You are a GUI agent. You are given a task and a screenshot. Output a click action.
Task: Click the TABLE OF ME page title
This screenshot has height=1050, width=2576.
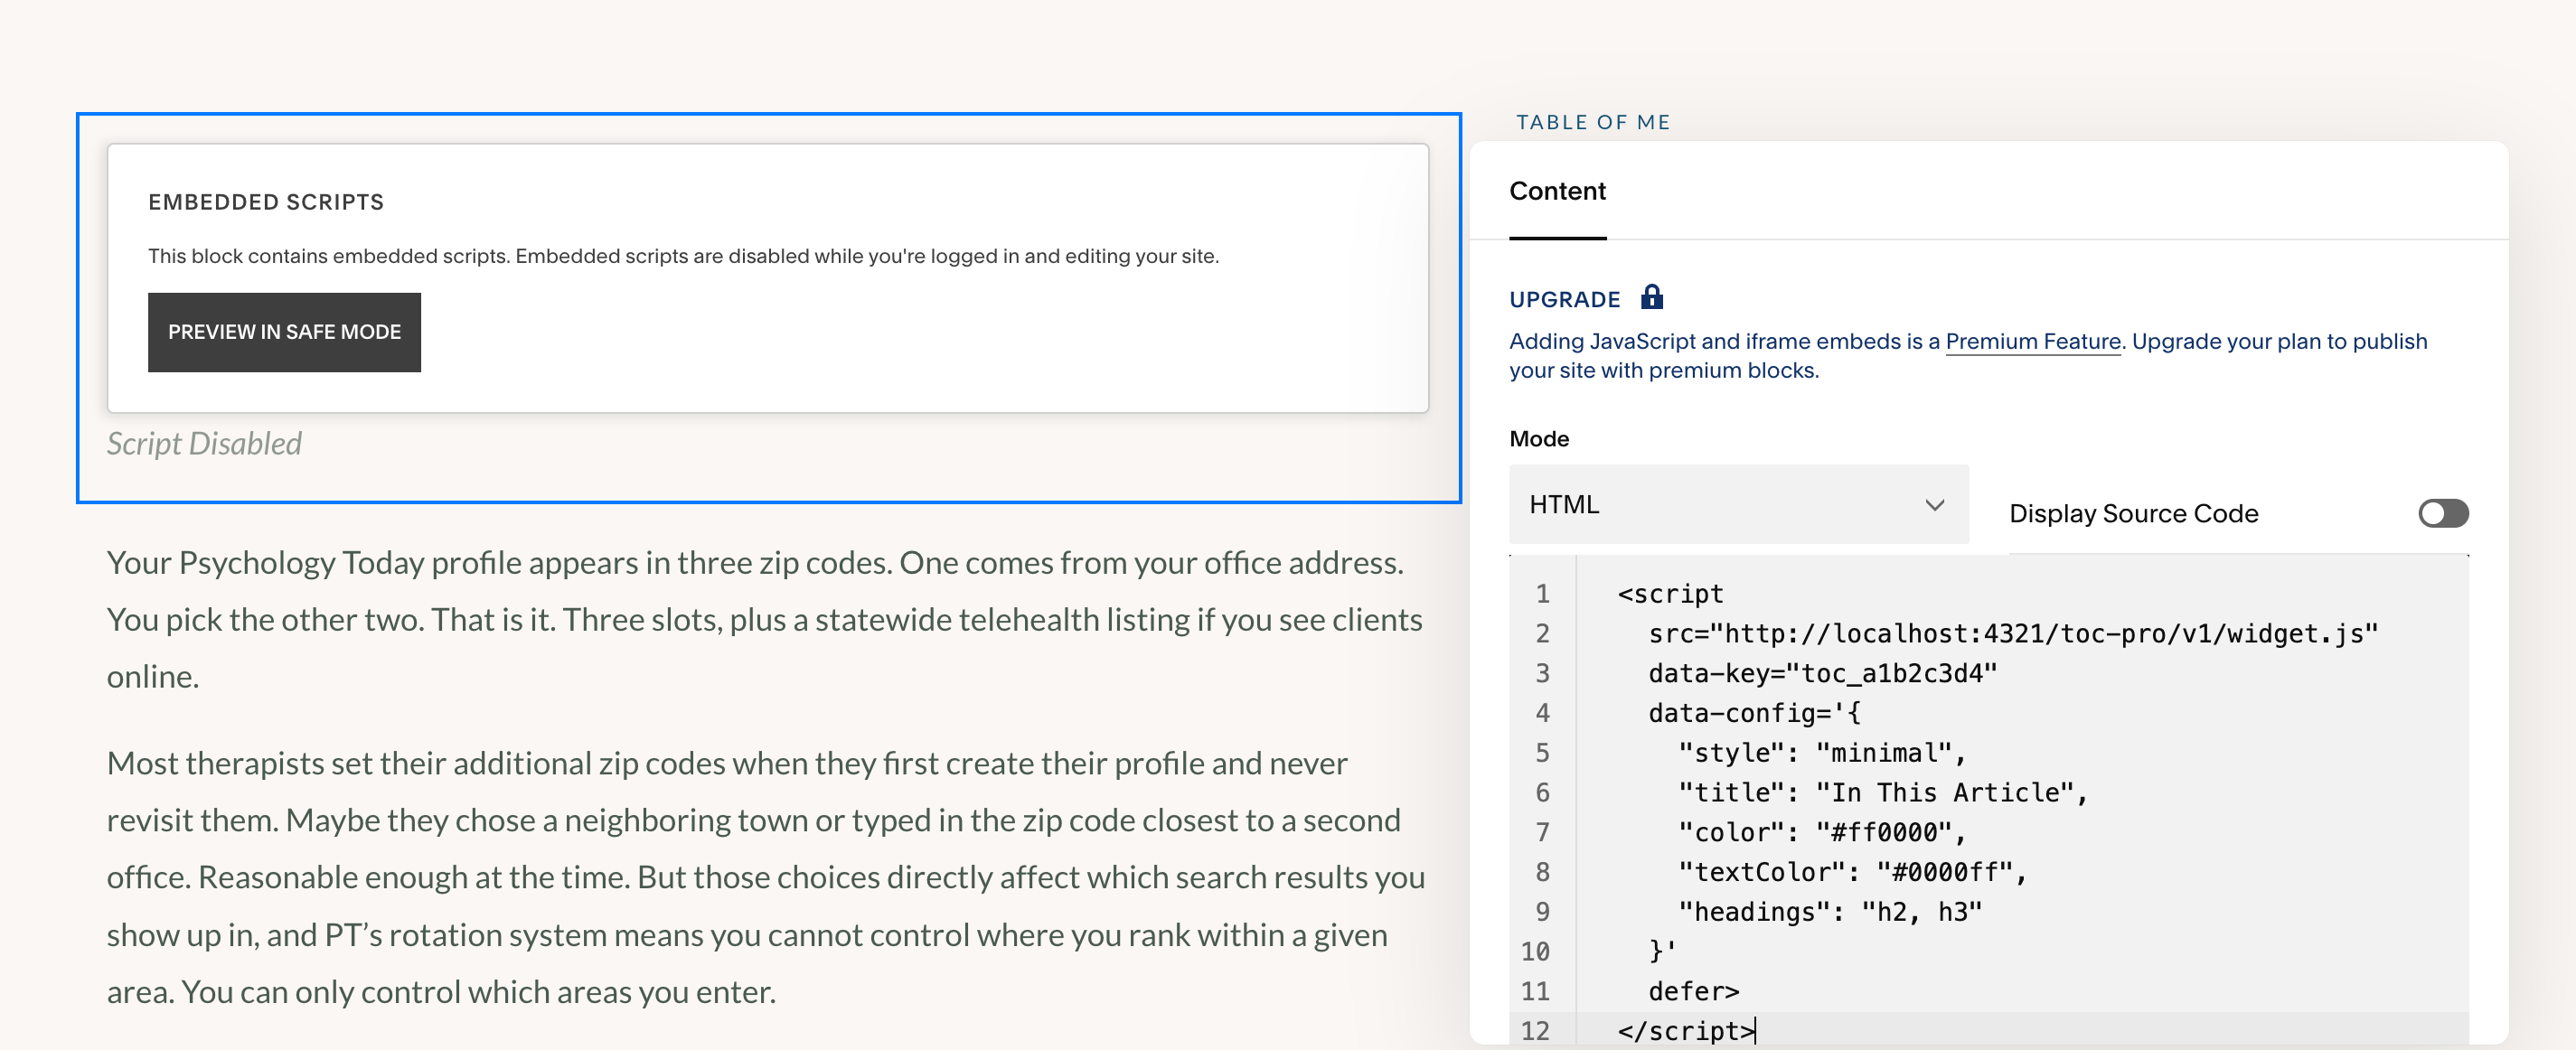[x=1591, y=121]
